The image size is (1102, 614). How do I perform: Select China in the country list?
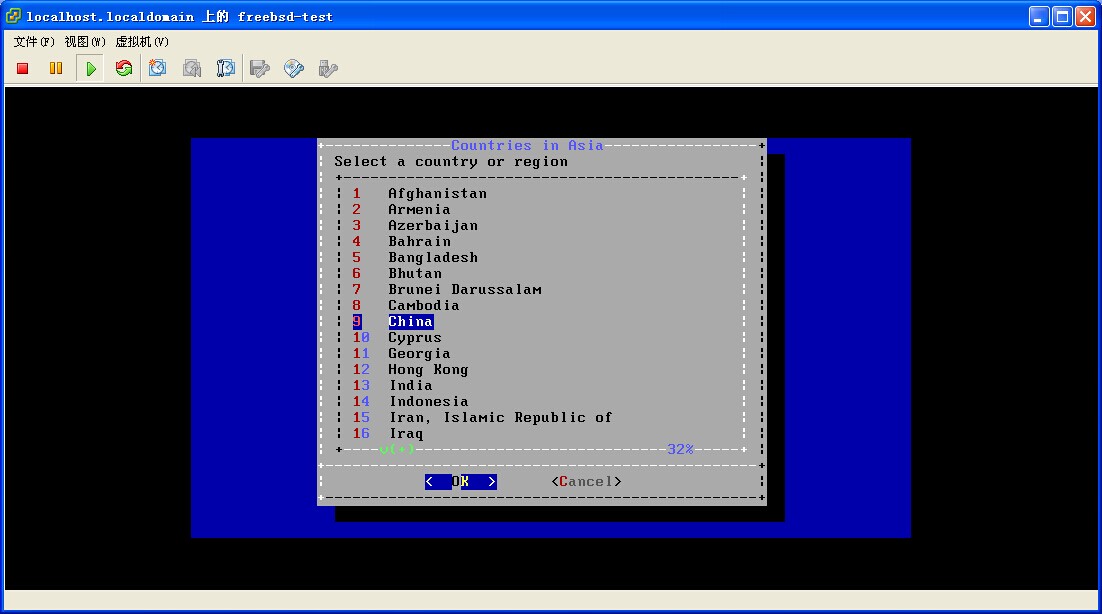point(410,321)
